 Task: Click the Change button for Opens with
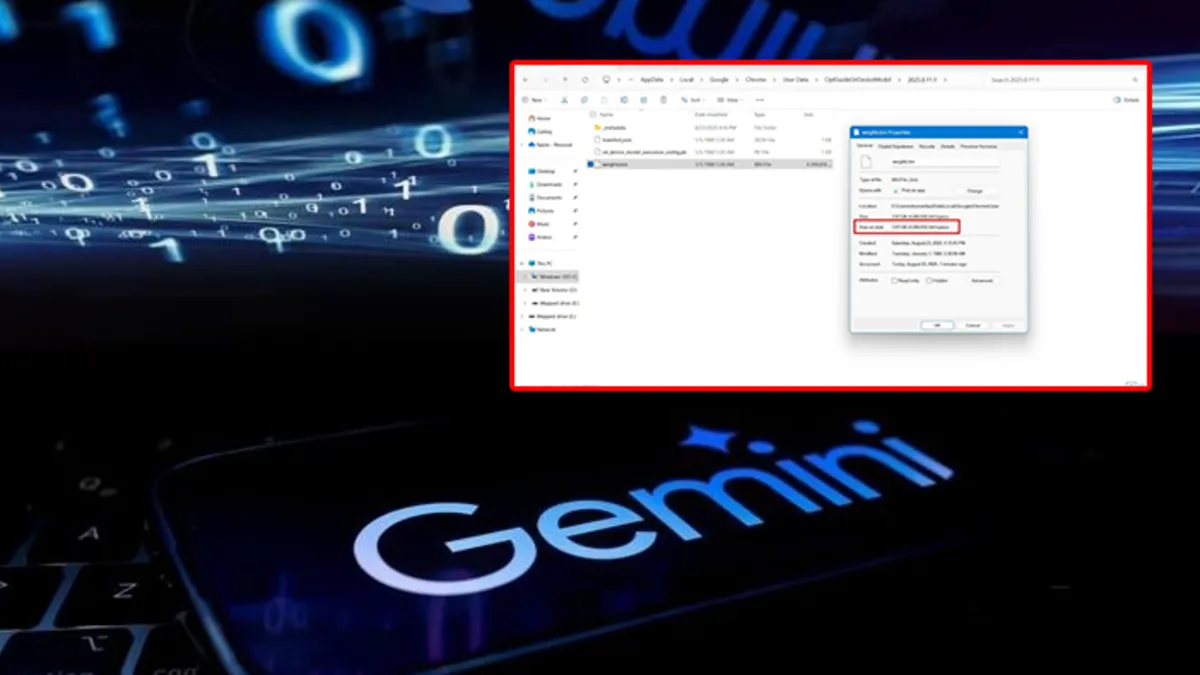tap(975, 190)
